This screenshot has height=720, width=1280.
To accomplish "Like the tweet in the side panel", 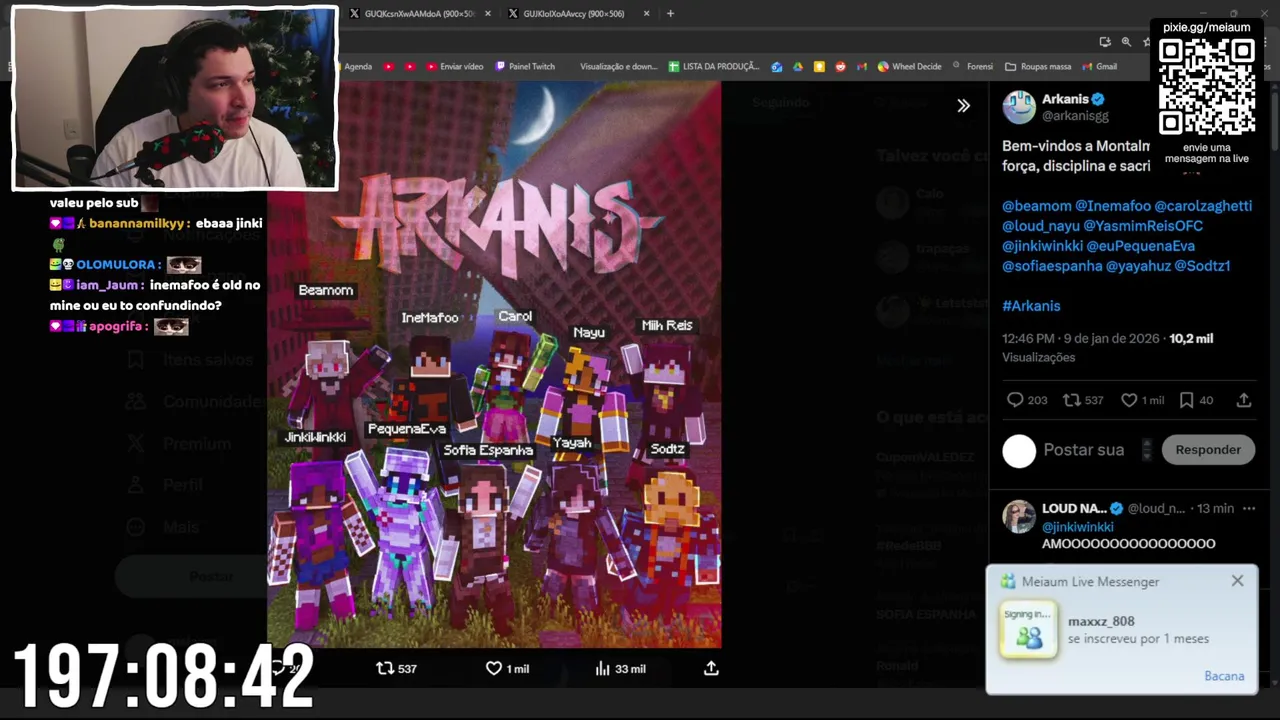I will coord(1129,400).
